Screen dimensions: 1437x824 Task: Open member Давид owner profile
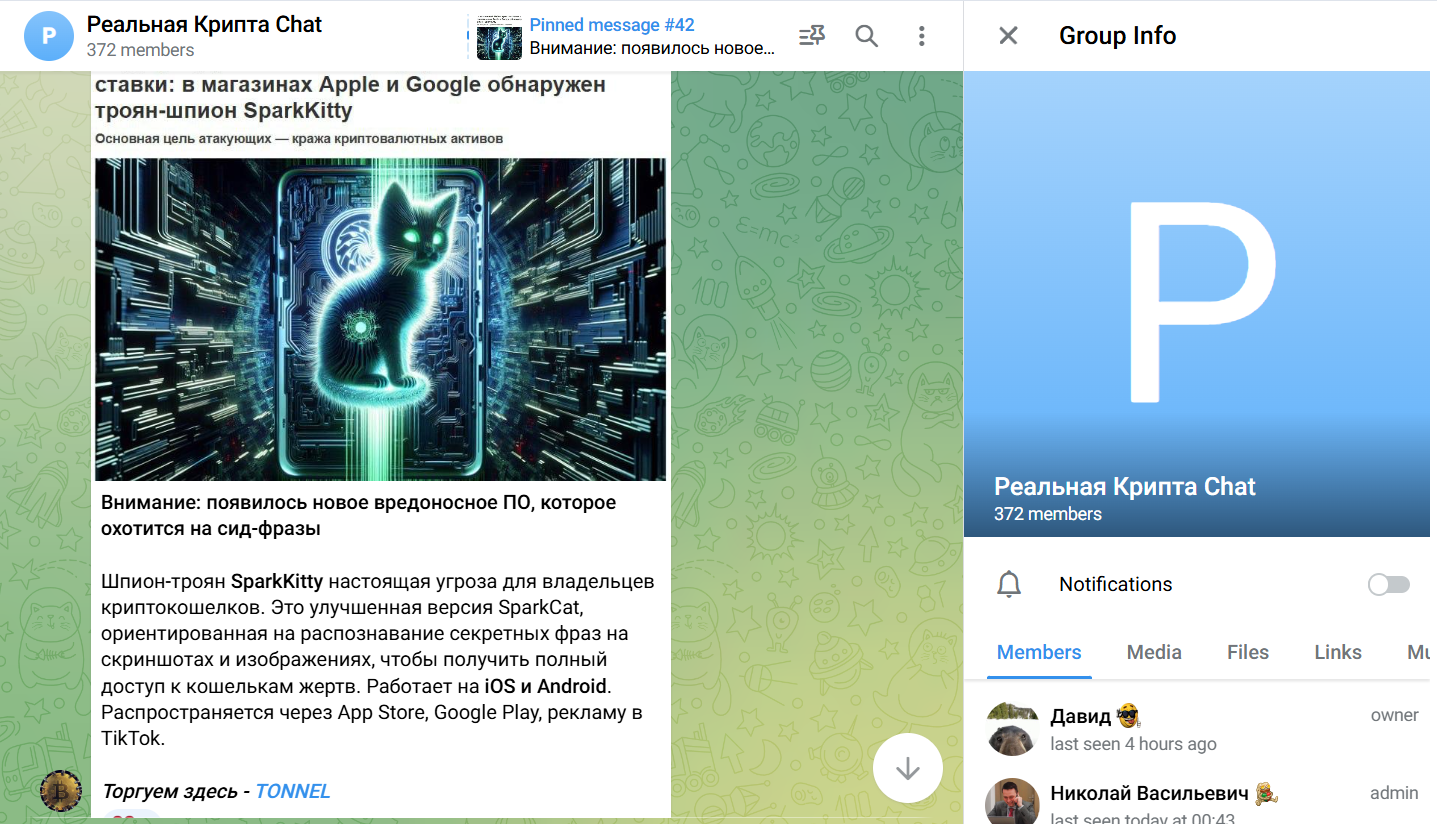[1200, 728]
